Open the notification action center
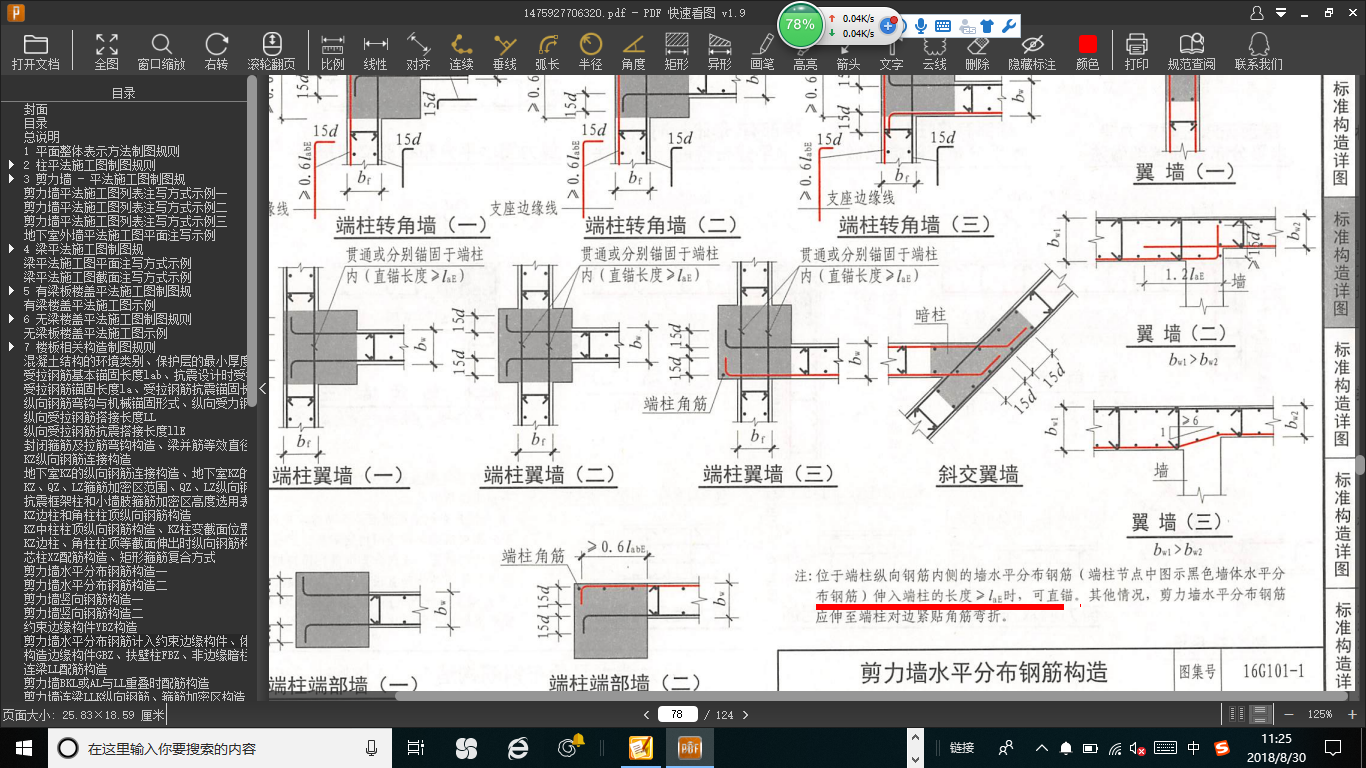The width and height of the screenshot is (1366, 768). coord(1332,747)
